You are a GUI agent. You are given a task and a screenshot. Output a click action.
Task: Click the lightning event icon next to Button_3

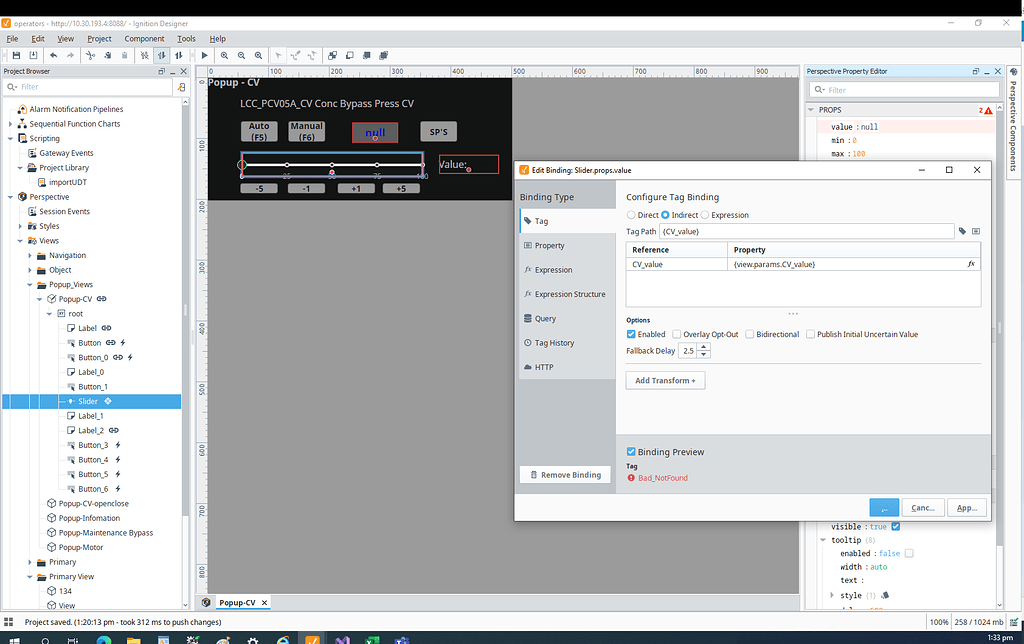tap(118, 445)
